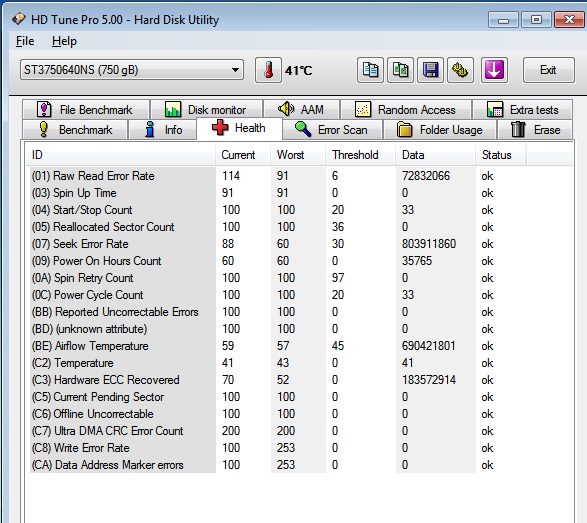Sort by the ID column header
Viewport: 587px width, 523px height.
(121, 155)
